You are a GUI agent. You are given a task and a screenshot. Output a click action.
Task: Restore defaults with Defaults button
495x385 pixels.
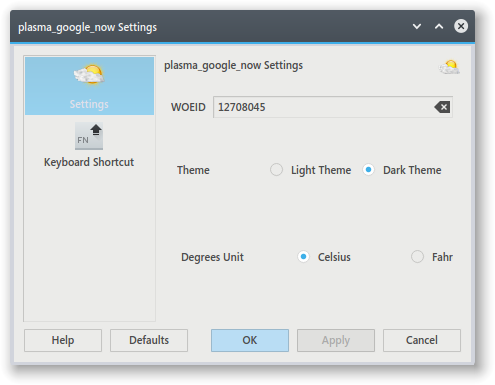click(x=149, y=340)
